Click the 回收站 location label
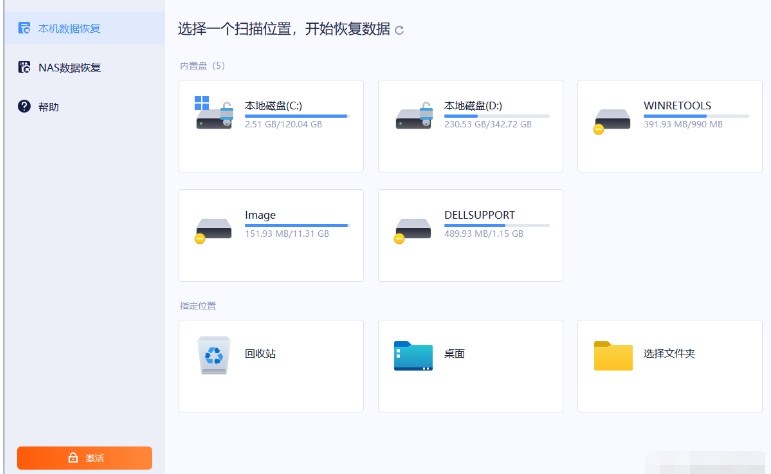Viewport: 771px width, 474px height. pyautogui.click(x=260, y=354)
